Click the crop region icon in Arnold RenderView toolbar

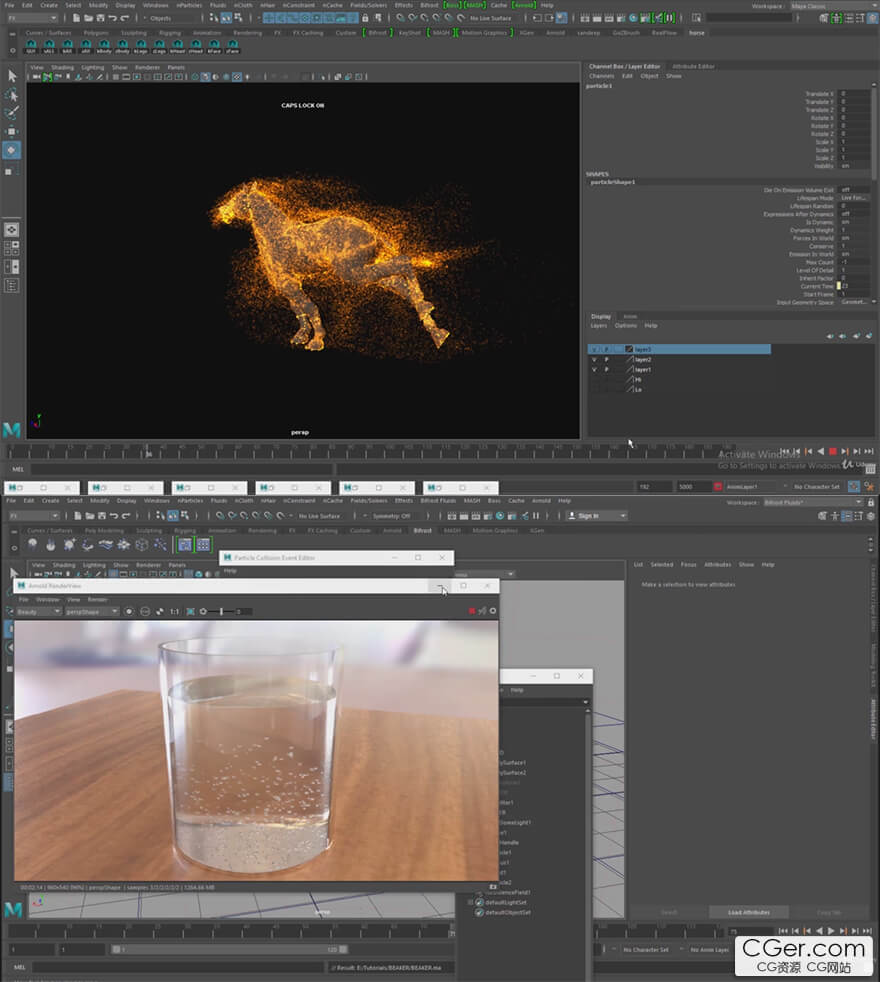click(x=190, y=611)
